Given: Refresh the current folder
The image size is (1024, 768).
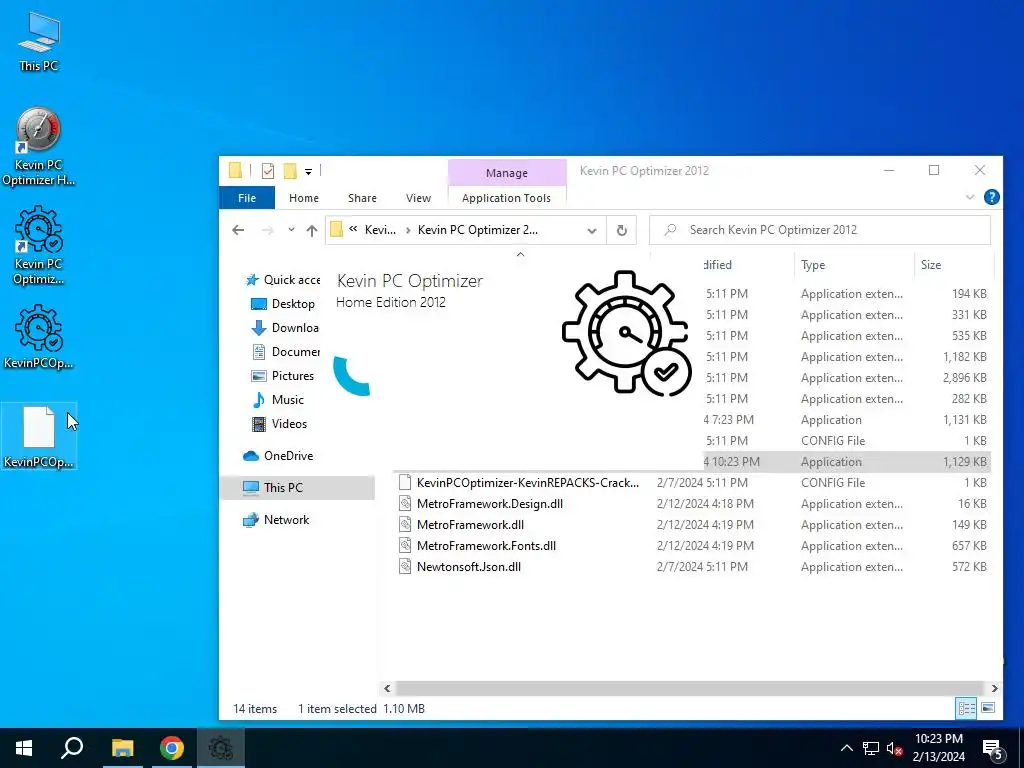Looking at the screenshot, I should (x=622, y=231).
